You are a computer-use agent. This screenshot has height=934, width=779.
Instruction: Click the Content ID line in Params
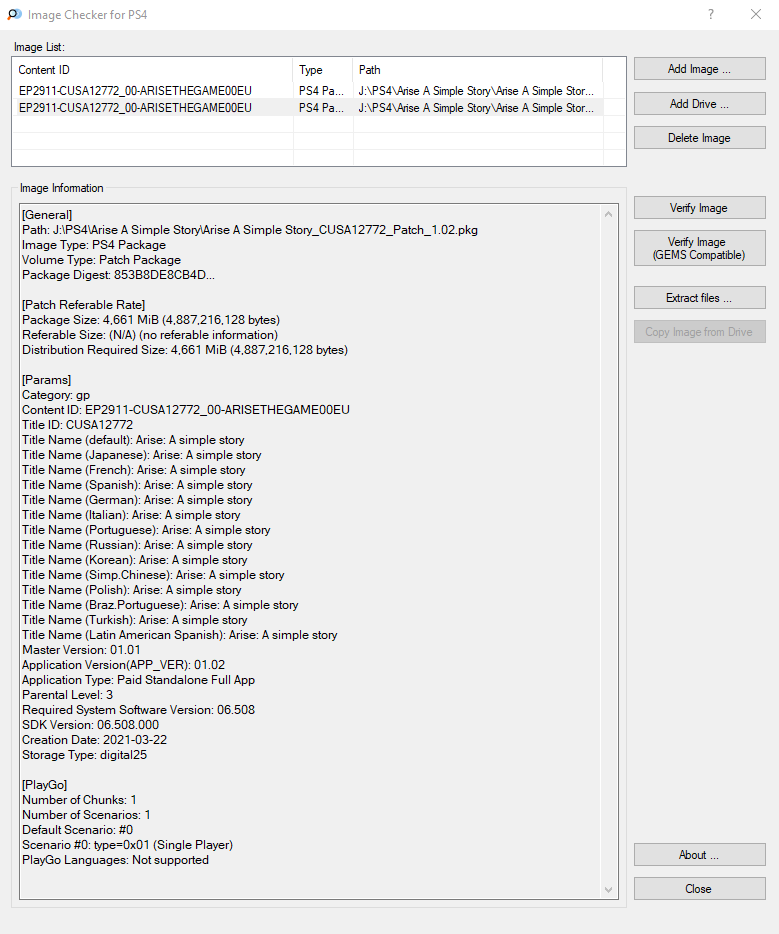coord(186,410)
